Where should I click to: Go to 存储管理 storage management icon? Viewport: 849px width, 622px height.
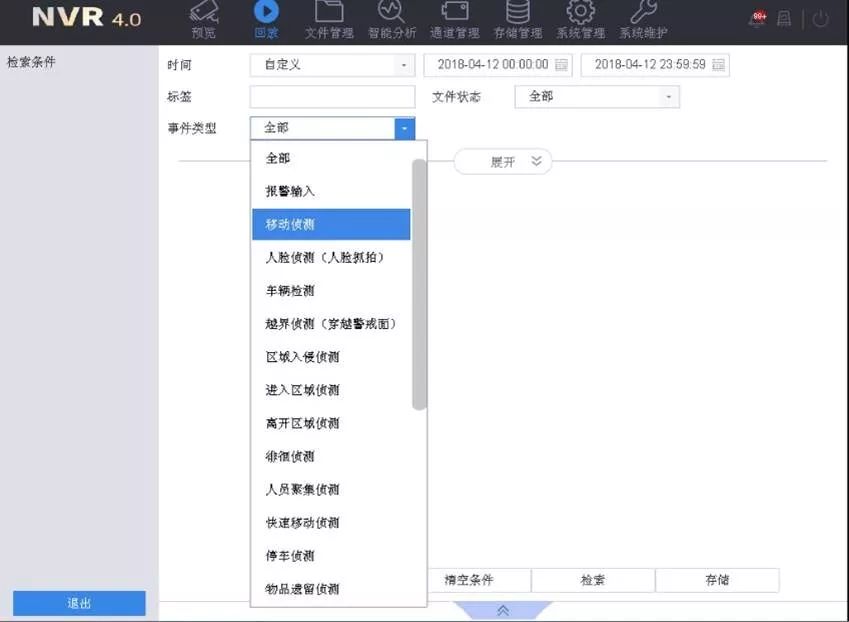tap(518, 14)
